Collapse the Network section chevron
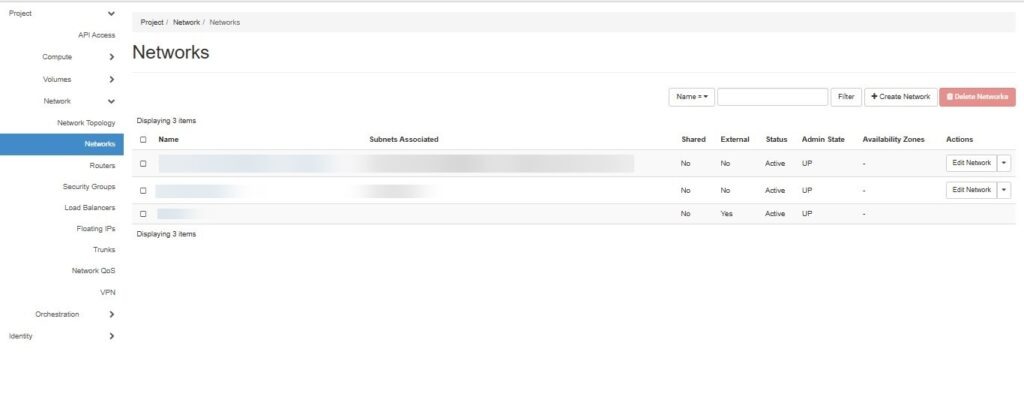This screenshot has height=403, width=1024. tap(111, 102)
